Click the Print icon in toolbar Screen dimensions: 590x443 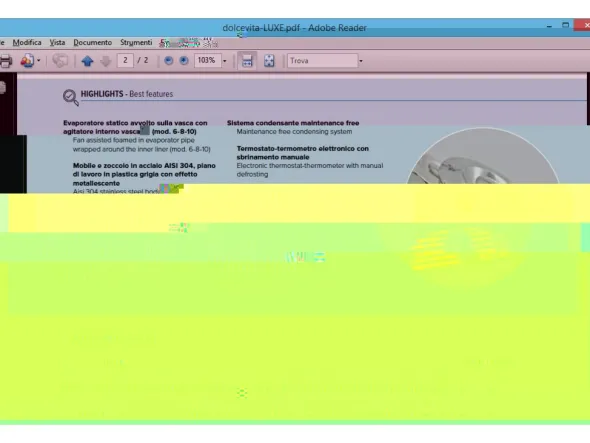6,61
